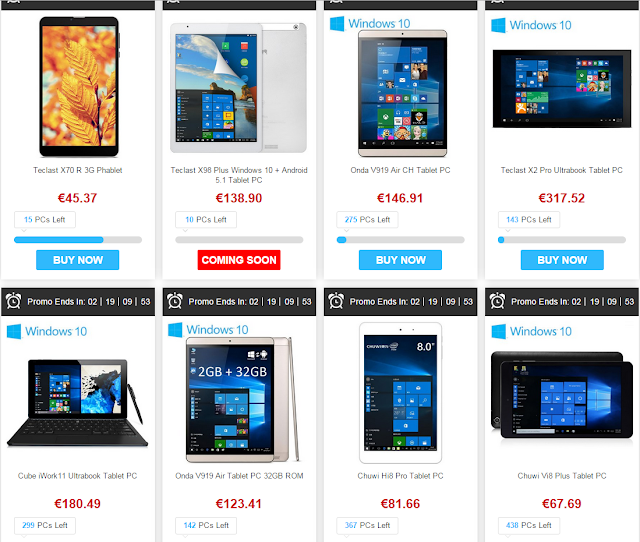This screenshot has height=542, width=640.
Task: Click the red Coming Soon button
Action: [239, 260]
